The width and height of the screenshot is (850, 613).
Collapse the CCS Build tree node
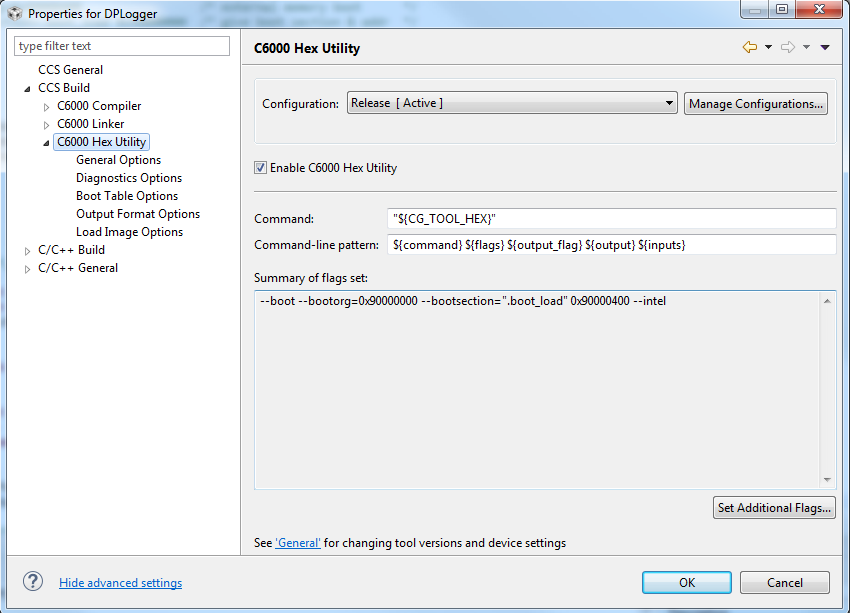(27, 88)
